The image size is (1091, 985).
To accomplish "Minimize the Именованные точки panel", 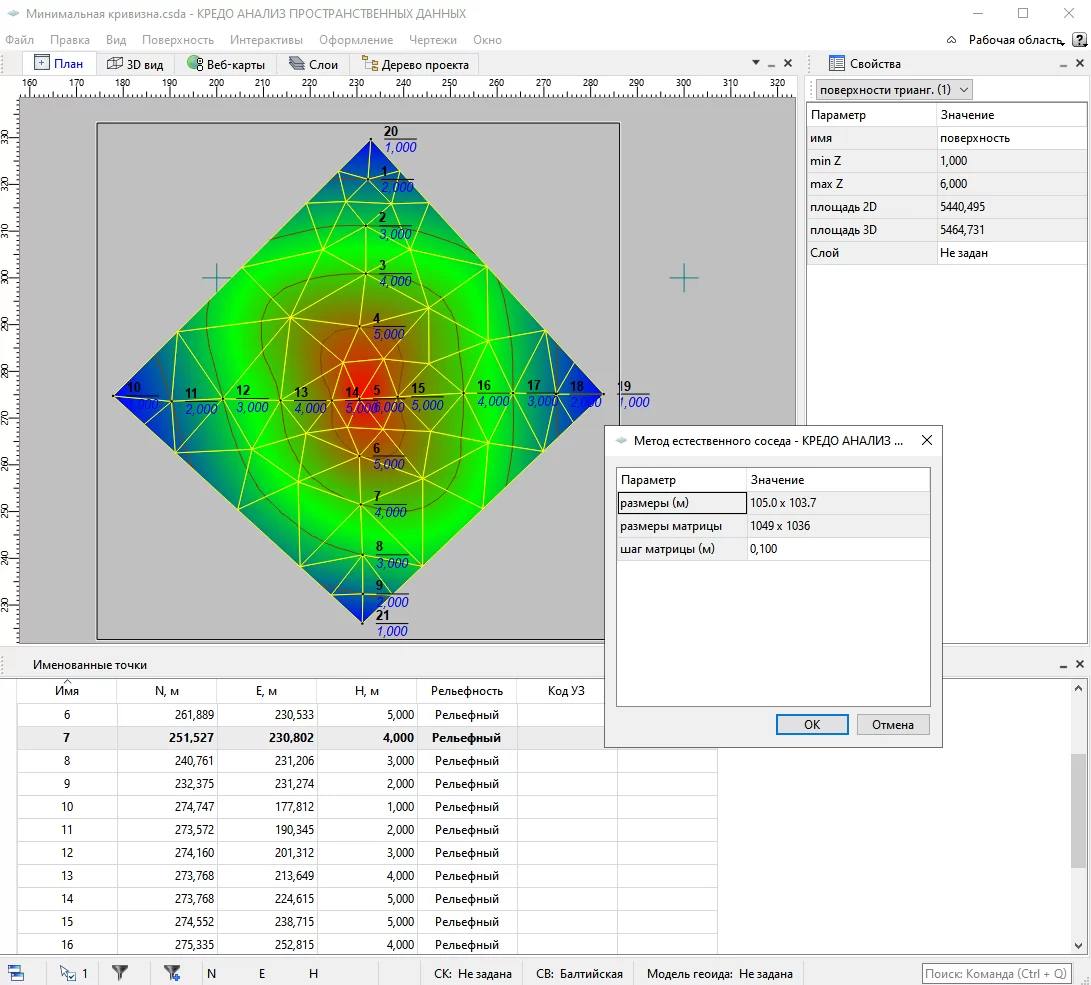I will [x=1063, y=664].
